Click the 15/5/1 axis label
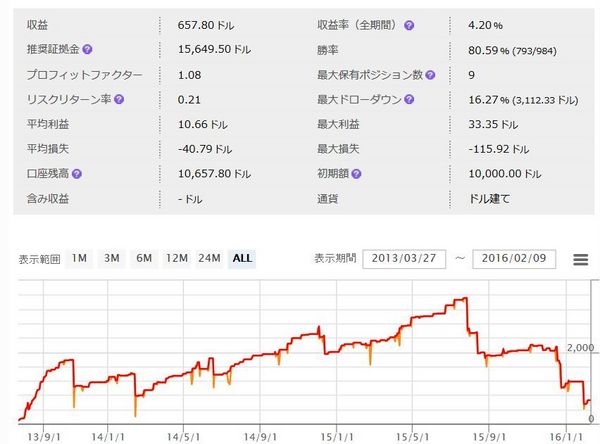This screenshot has height=444, width=600. pos(412,437)
